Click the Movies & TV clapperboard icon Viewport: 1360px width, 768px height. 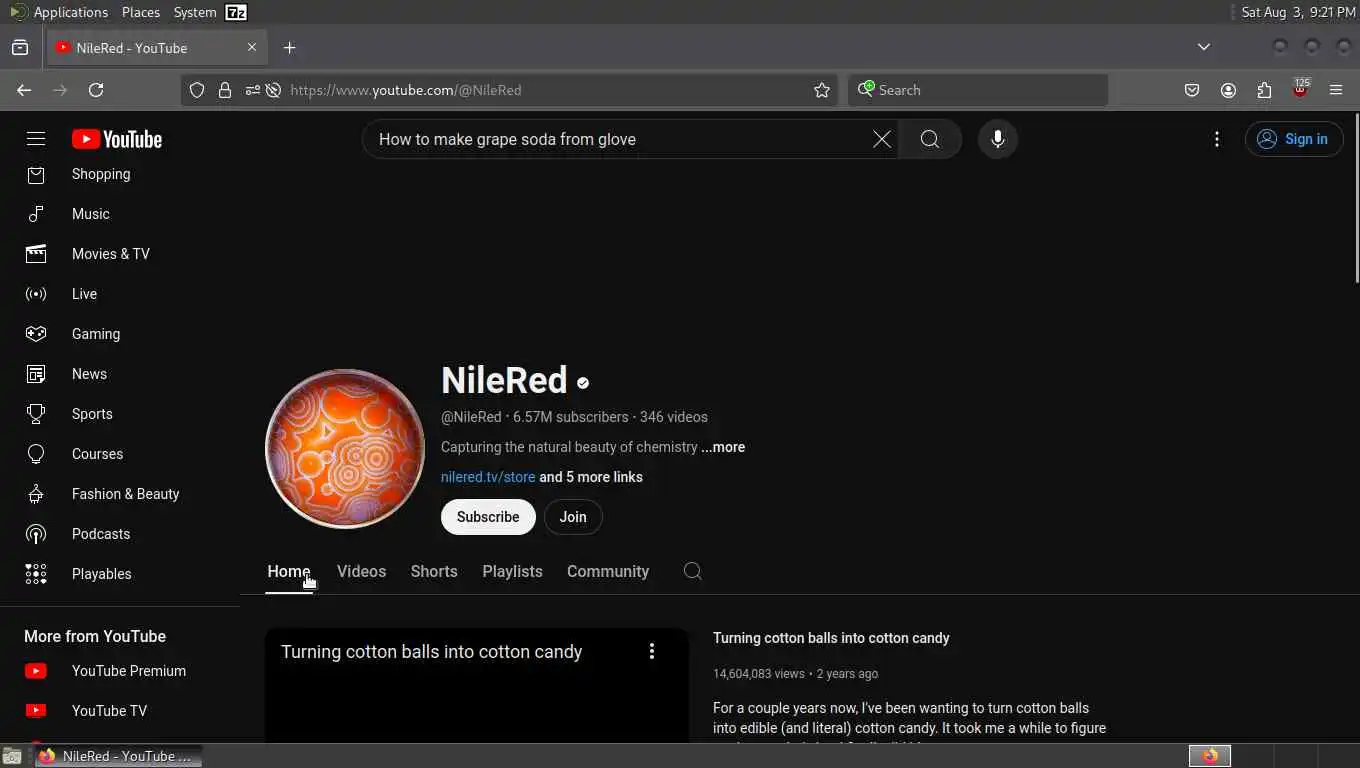[x=36, y=254]
